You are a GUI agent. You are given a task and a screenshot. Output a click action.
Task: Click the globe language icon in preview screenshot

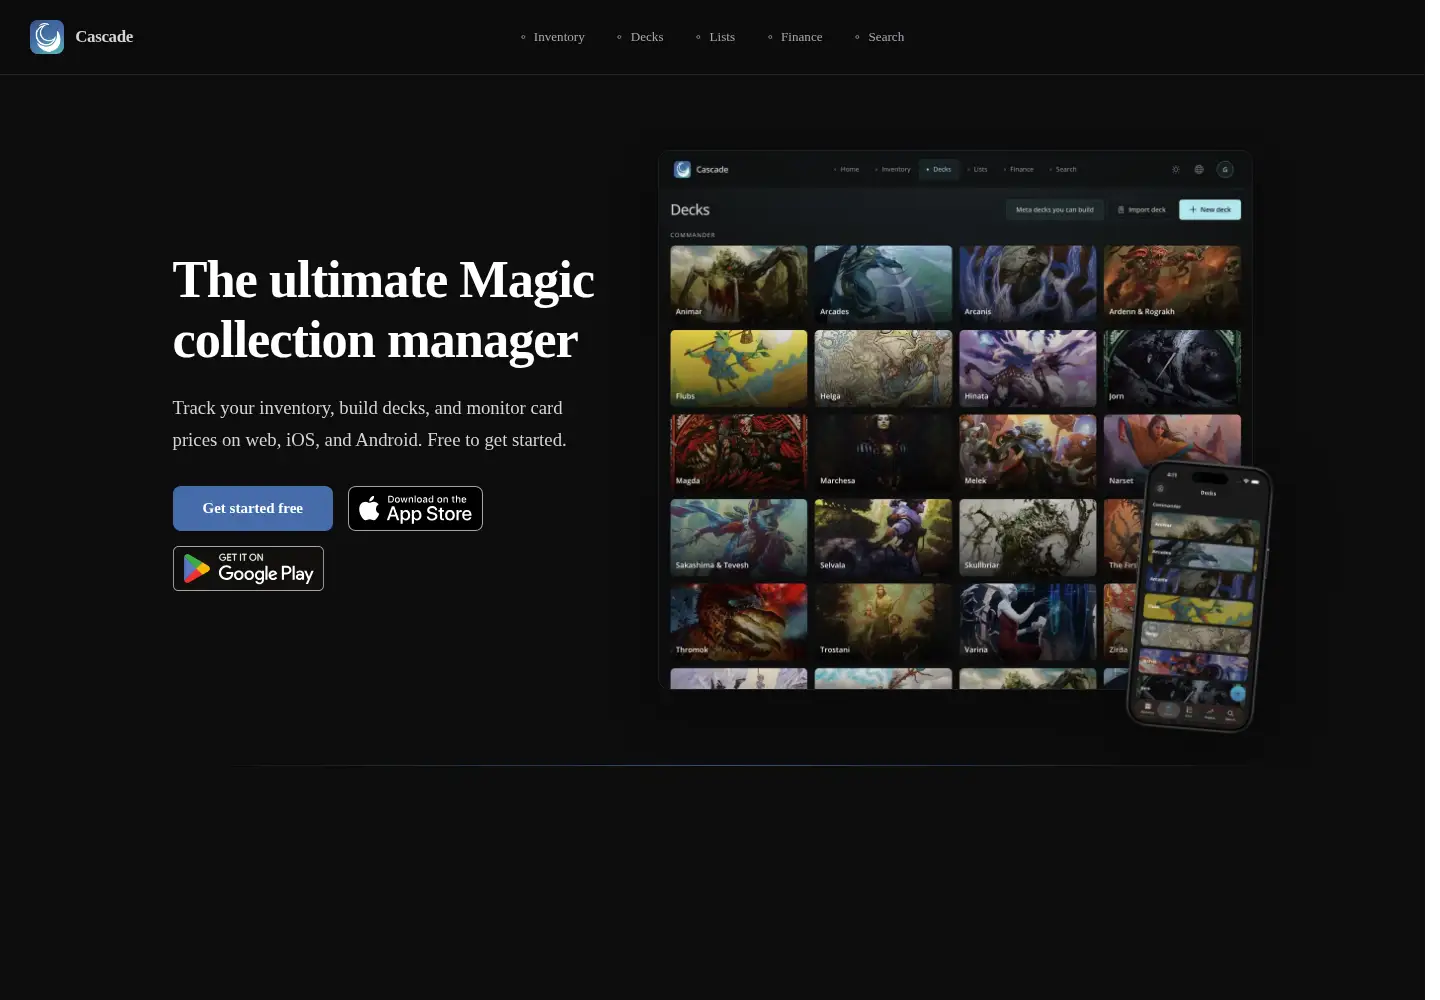click(x=1199, y=169)
